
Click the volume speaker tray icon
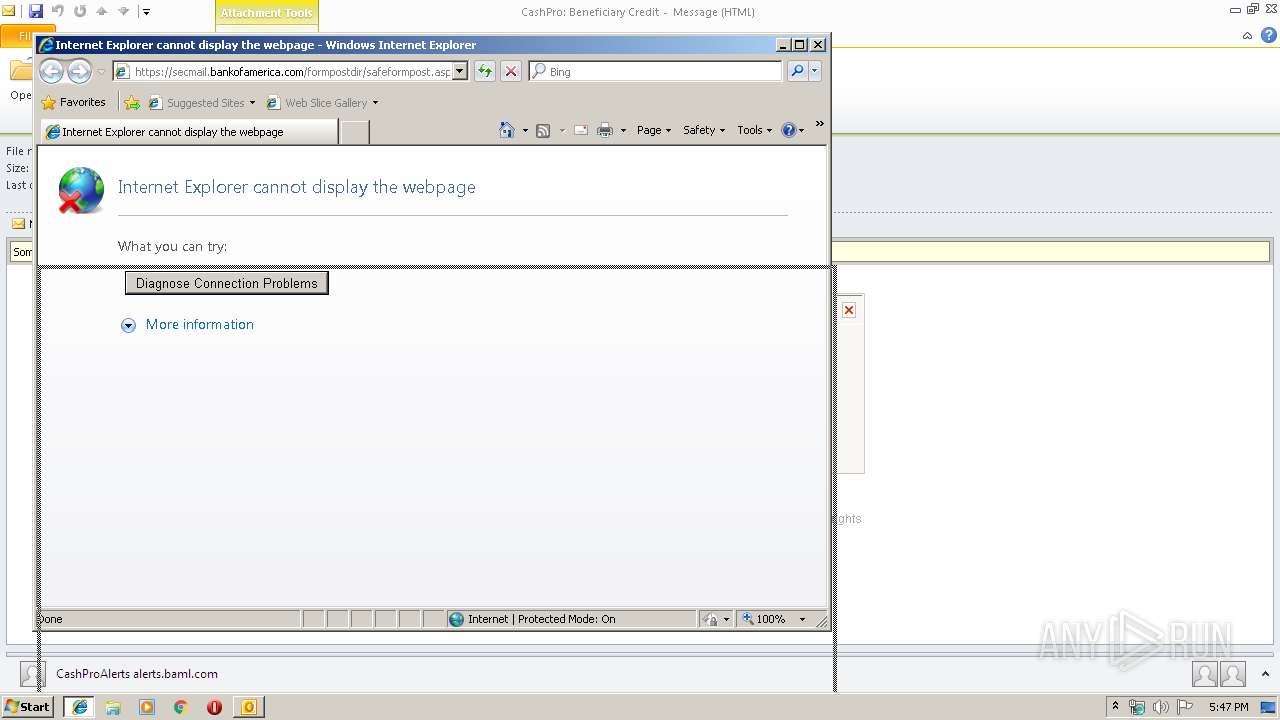1161,707
